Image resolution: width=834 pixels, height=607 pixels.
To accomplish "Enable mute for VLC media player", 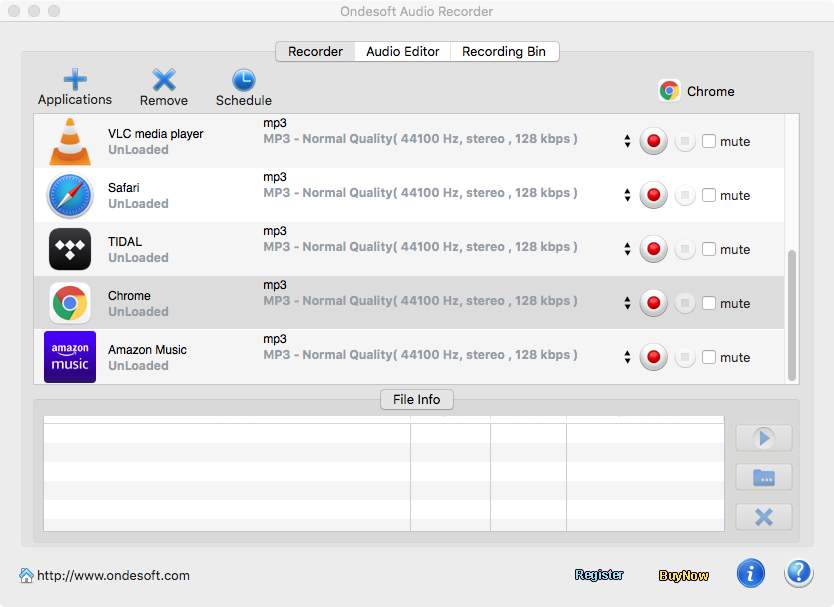I will (708, 141).
